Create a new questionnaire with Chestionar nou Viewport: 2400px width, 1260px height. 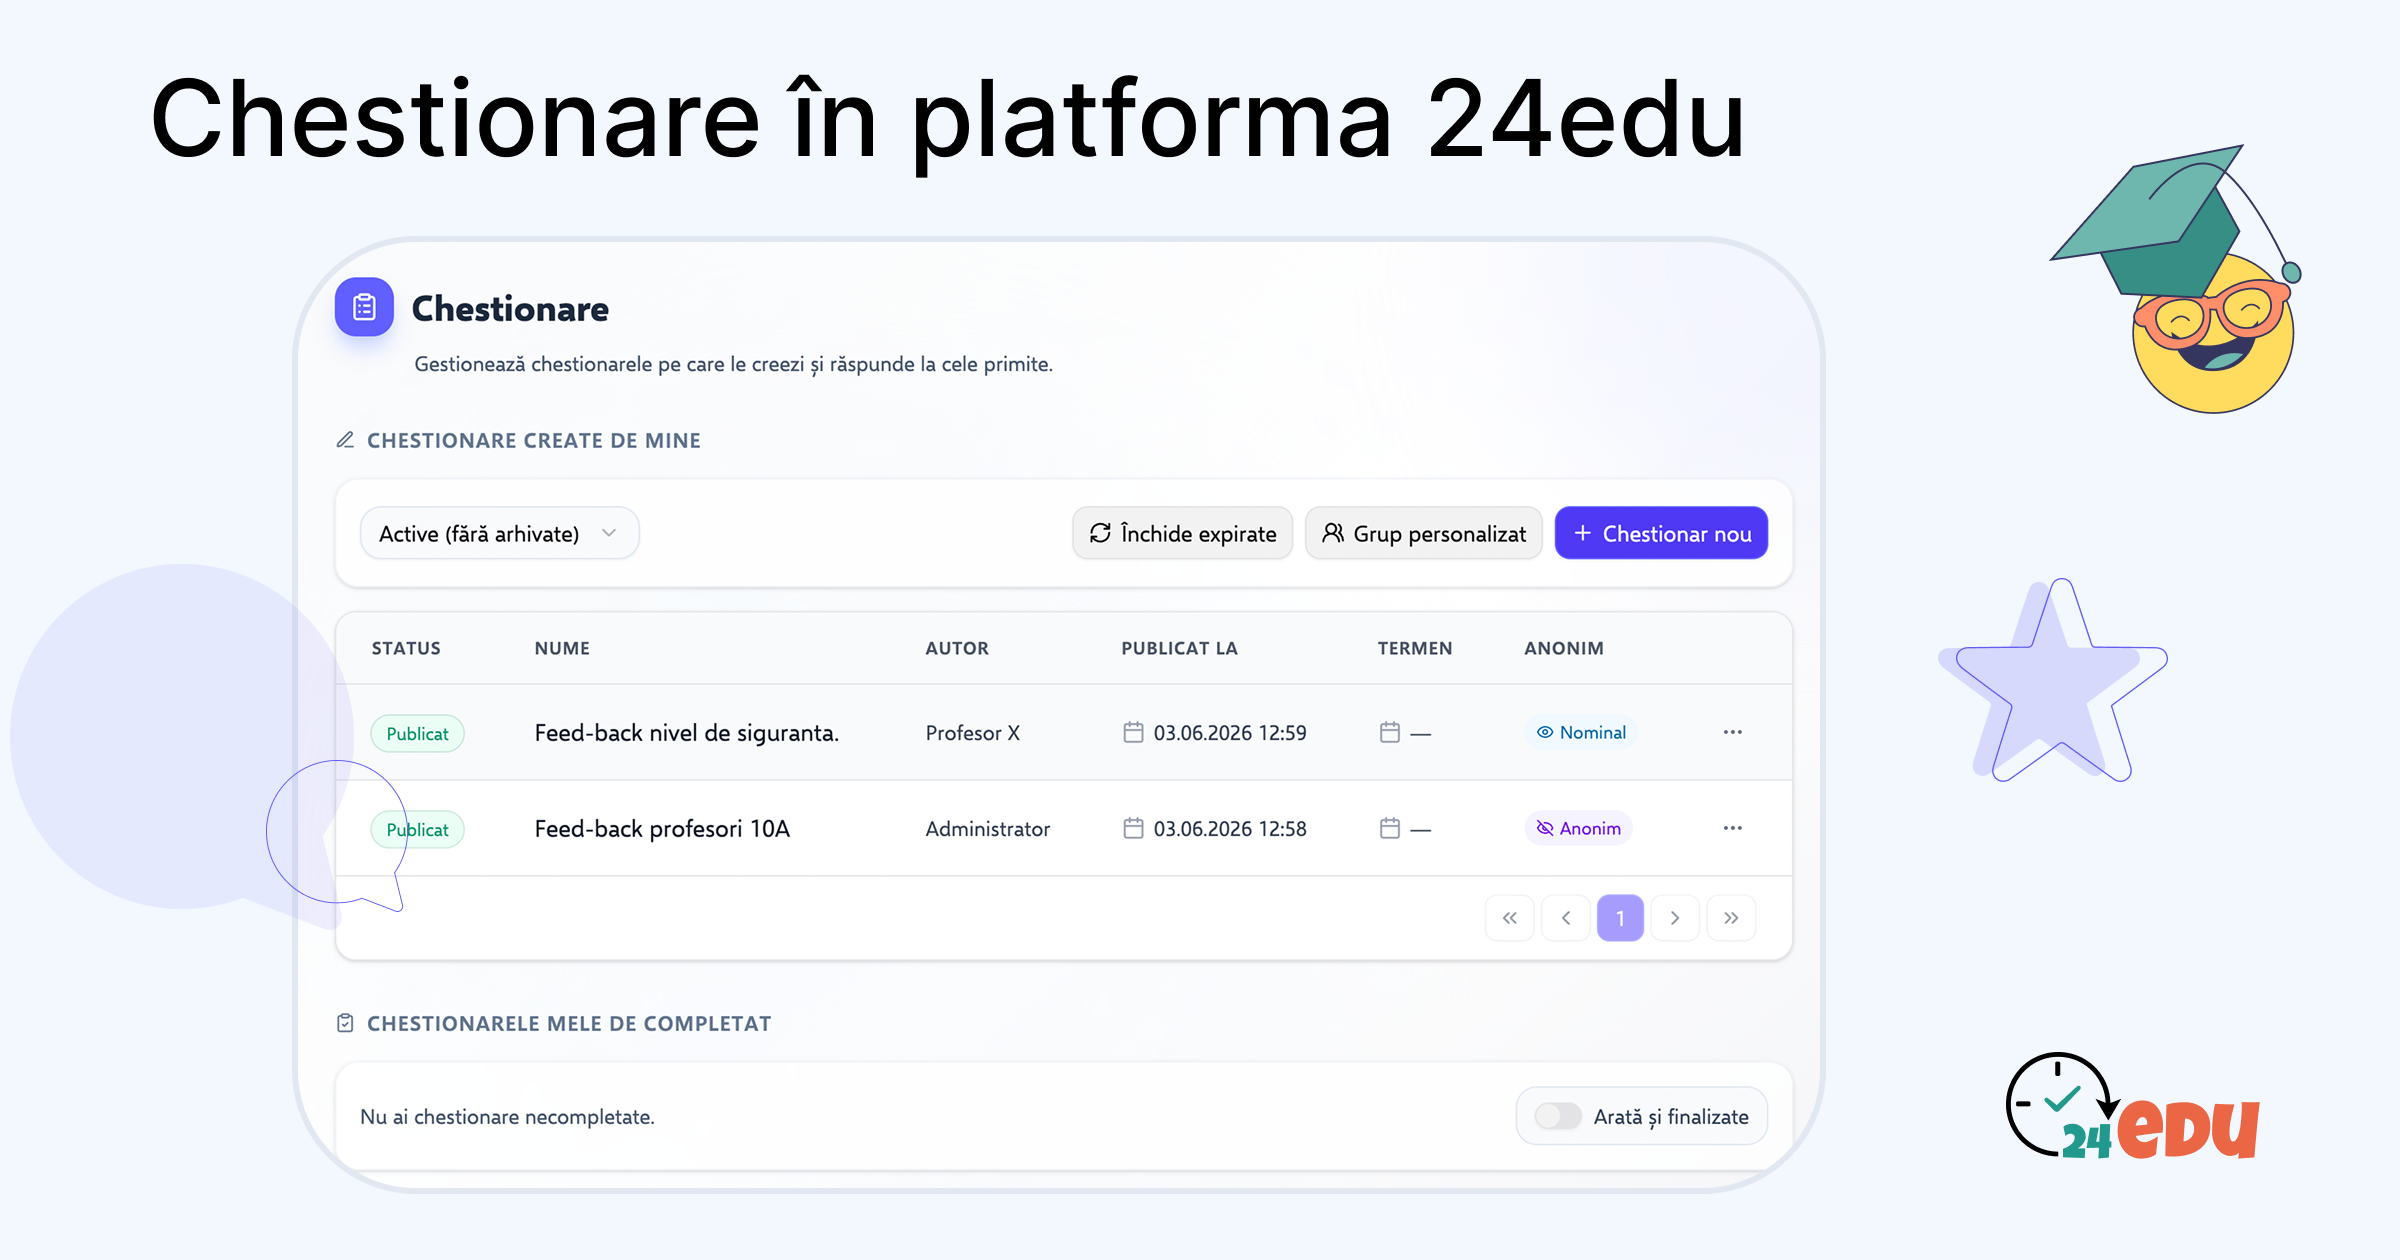point(1661,533)
